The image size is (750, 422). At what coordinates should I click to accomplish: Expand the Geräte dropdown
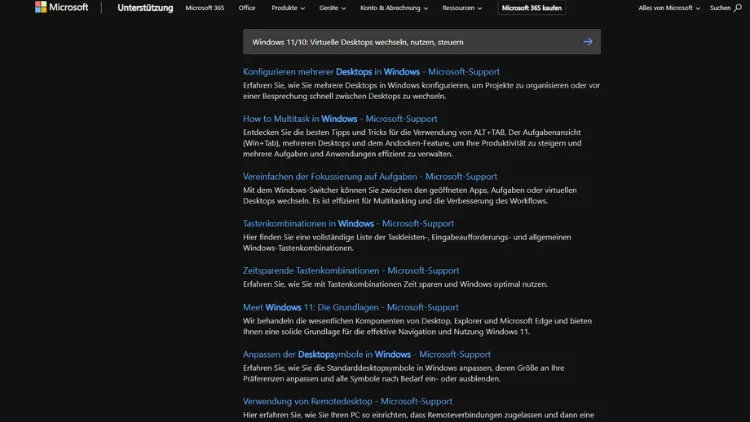(x=332, y=8)
